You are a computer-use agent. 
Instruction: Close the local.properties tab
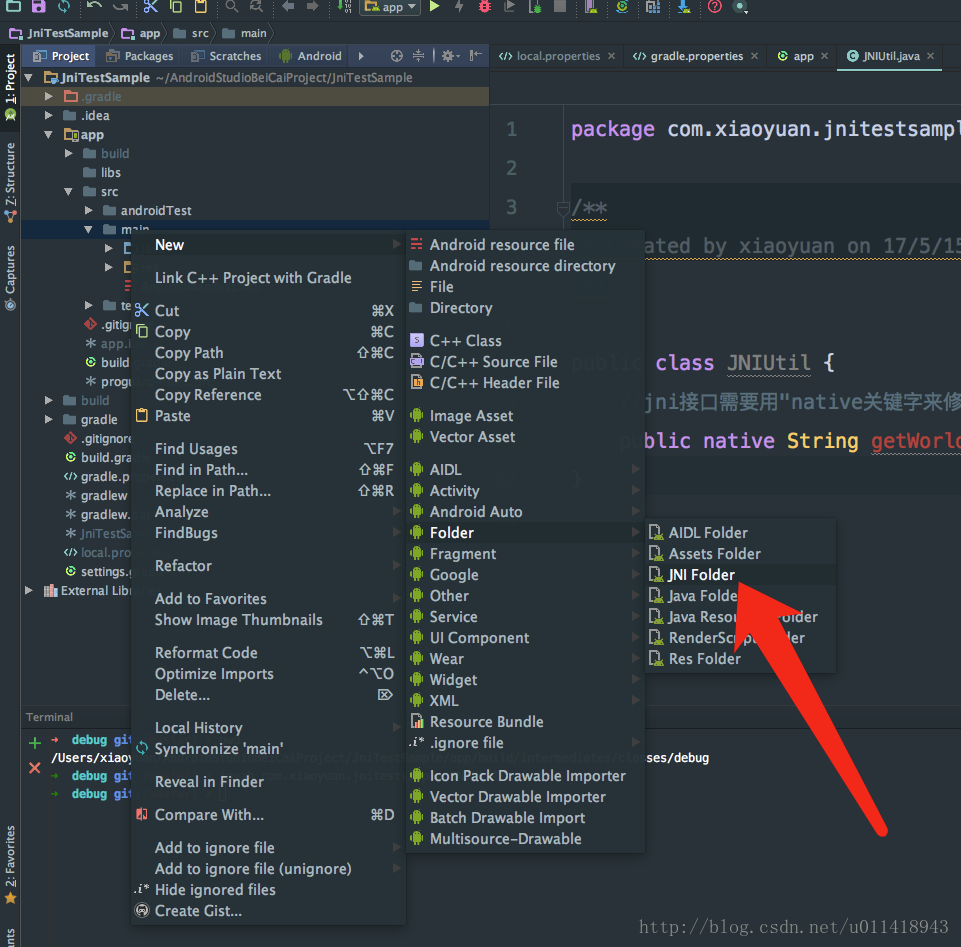tap(611, 56)
